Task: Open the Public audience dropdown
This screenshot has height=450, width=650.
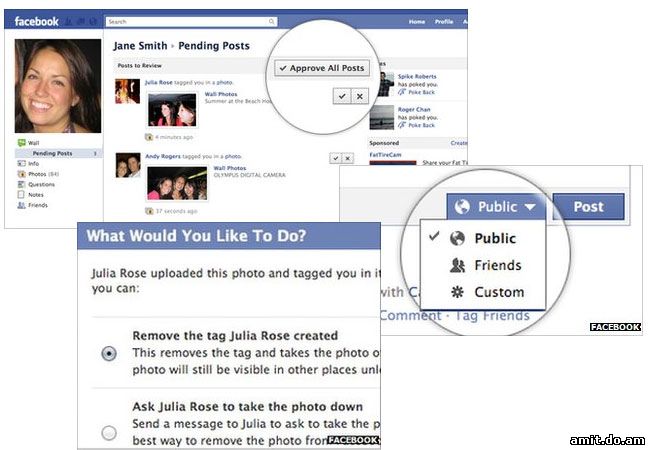Action: coord(495,206)
